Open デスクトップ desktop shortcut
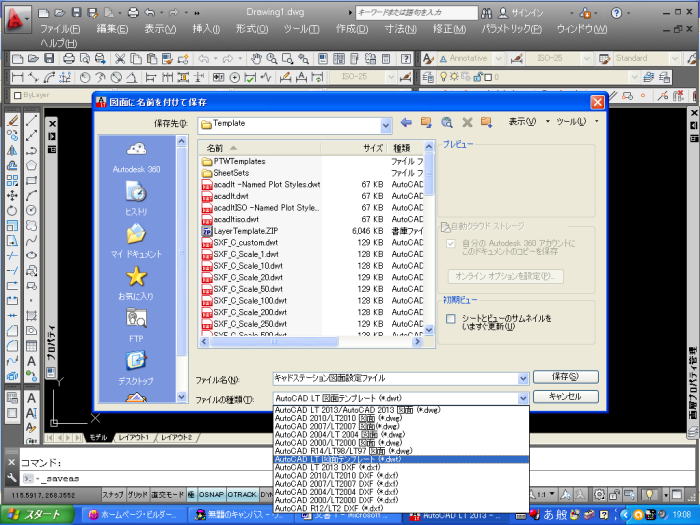Viewport: 700px width, 525px height. tap(136, 368)
